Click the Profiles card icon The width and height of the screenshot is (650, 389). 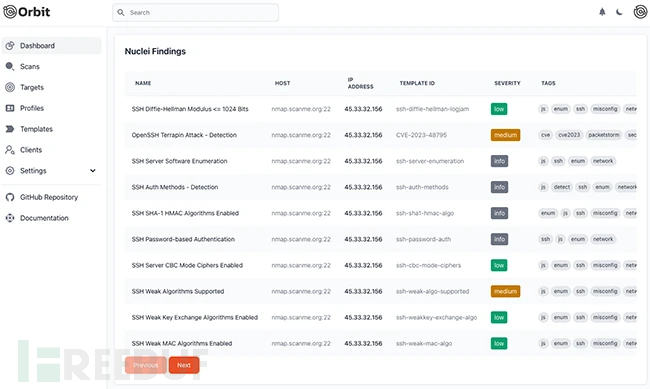tap(10, 108)
